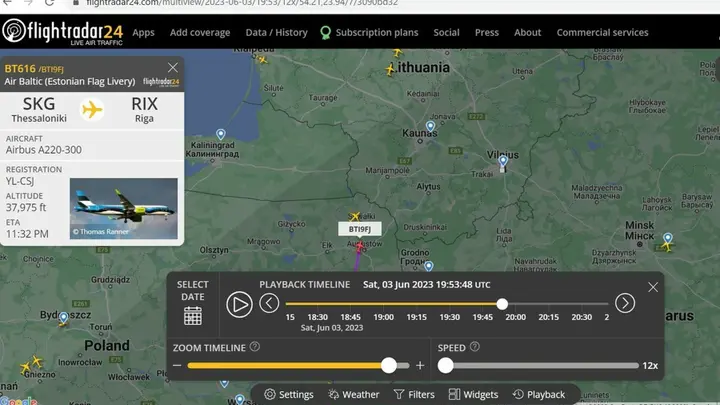Jump timeline to 19:00 mark

click(383, 317)
